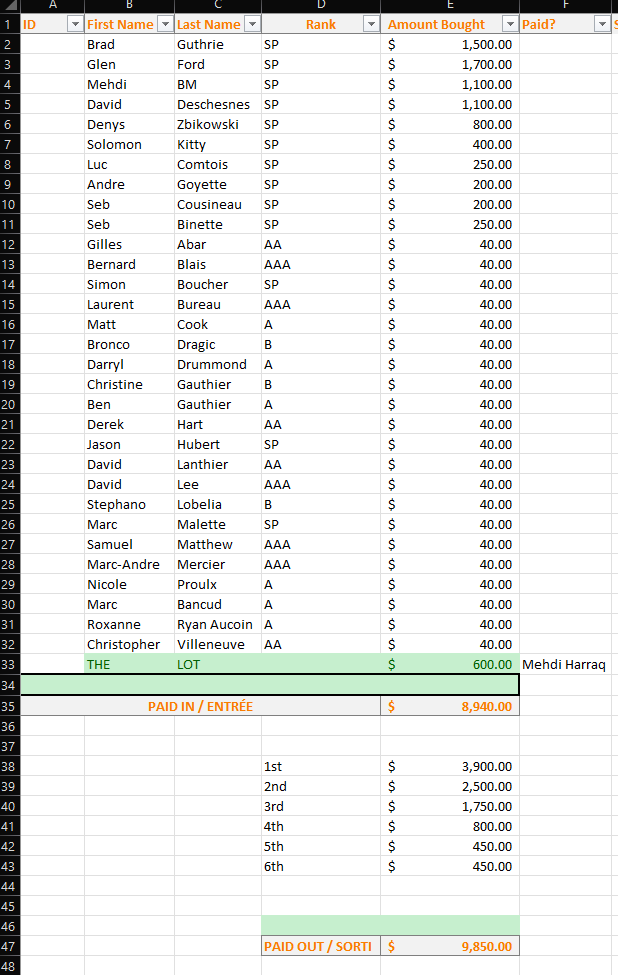Viewport: 618px width, 975px height.
Task: Select row 33 header
Action: (9, 664)
